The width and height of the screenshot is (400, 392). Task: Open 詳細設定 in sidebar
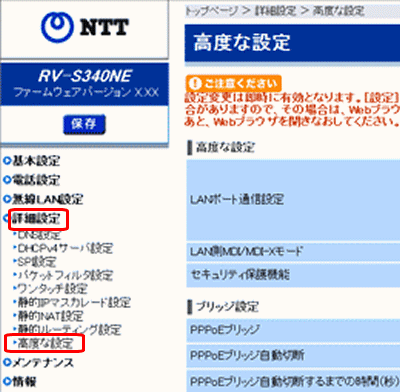pos(36,219)
